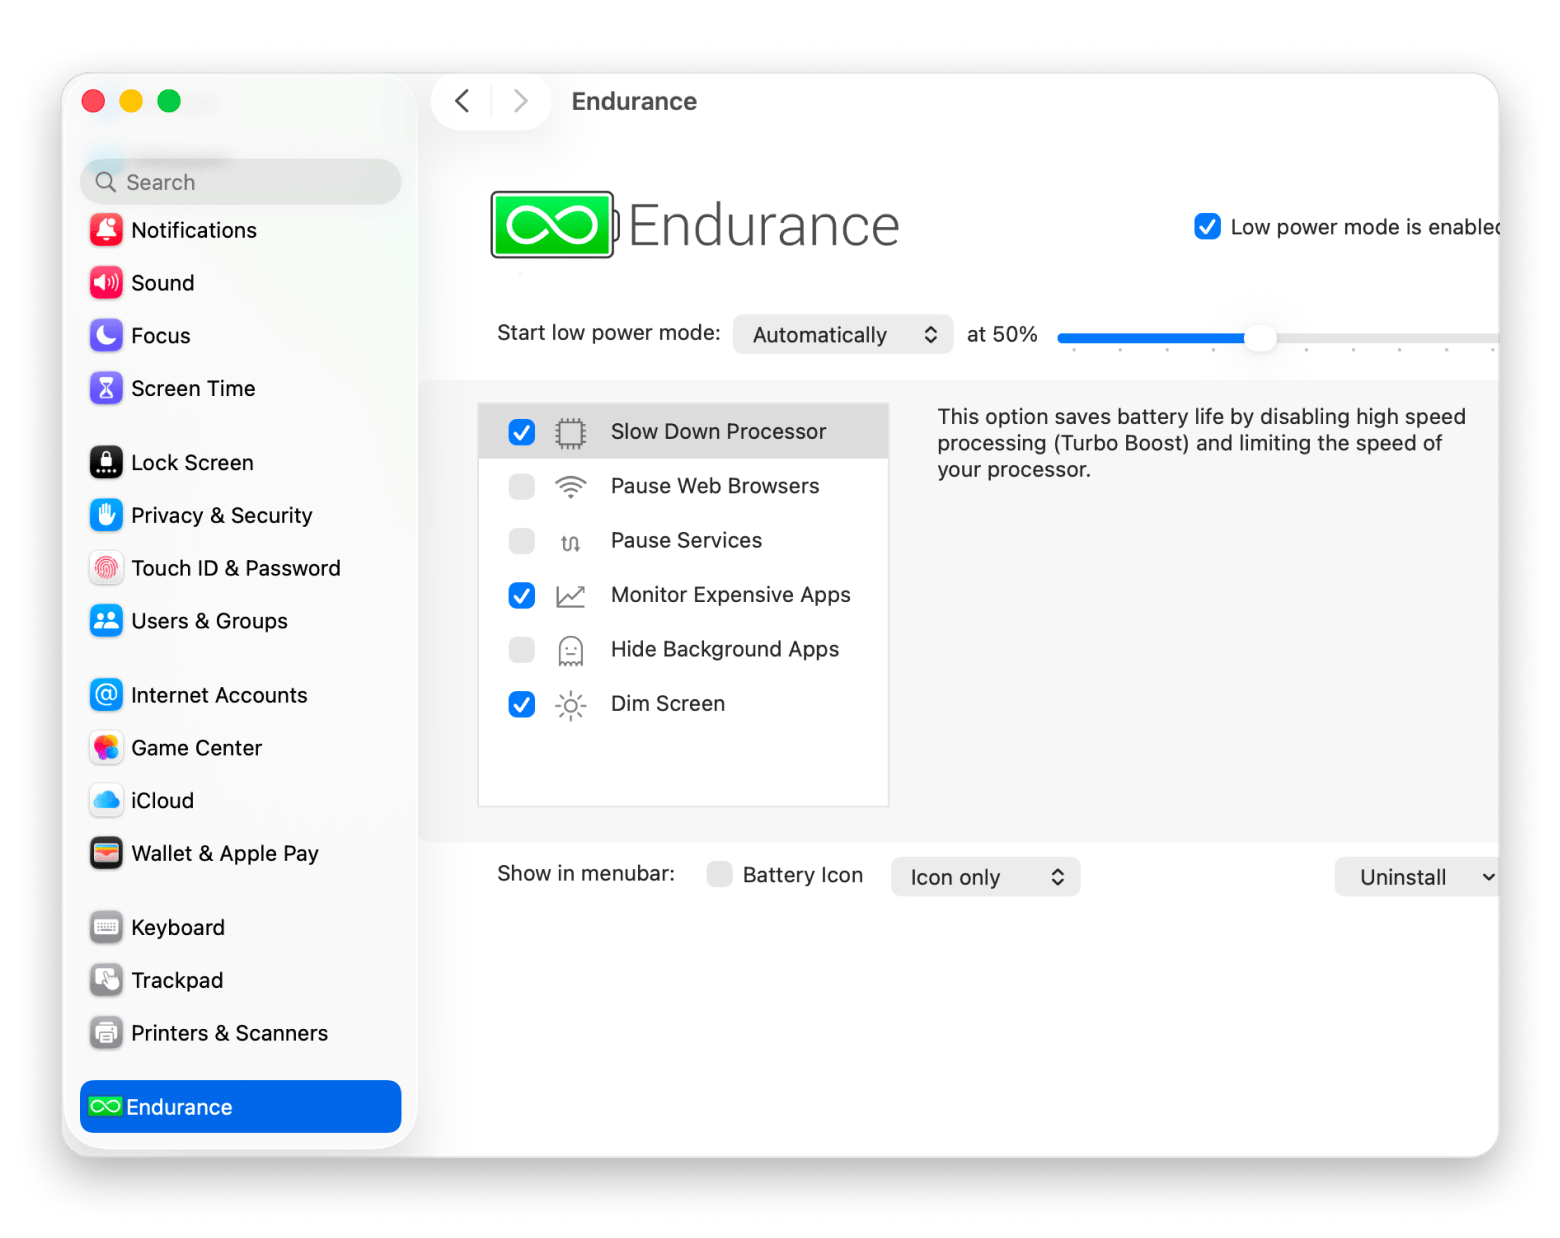Disable Low power mode checkbox

click(x=1207, y=227)
